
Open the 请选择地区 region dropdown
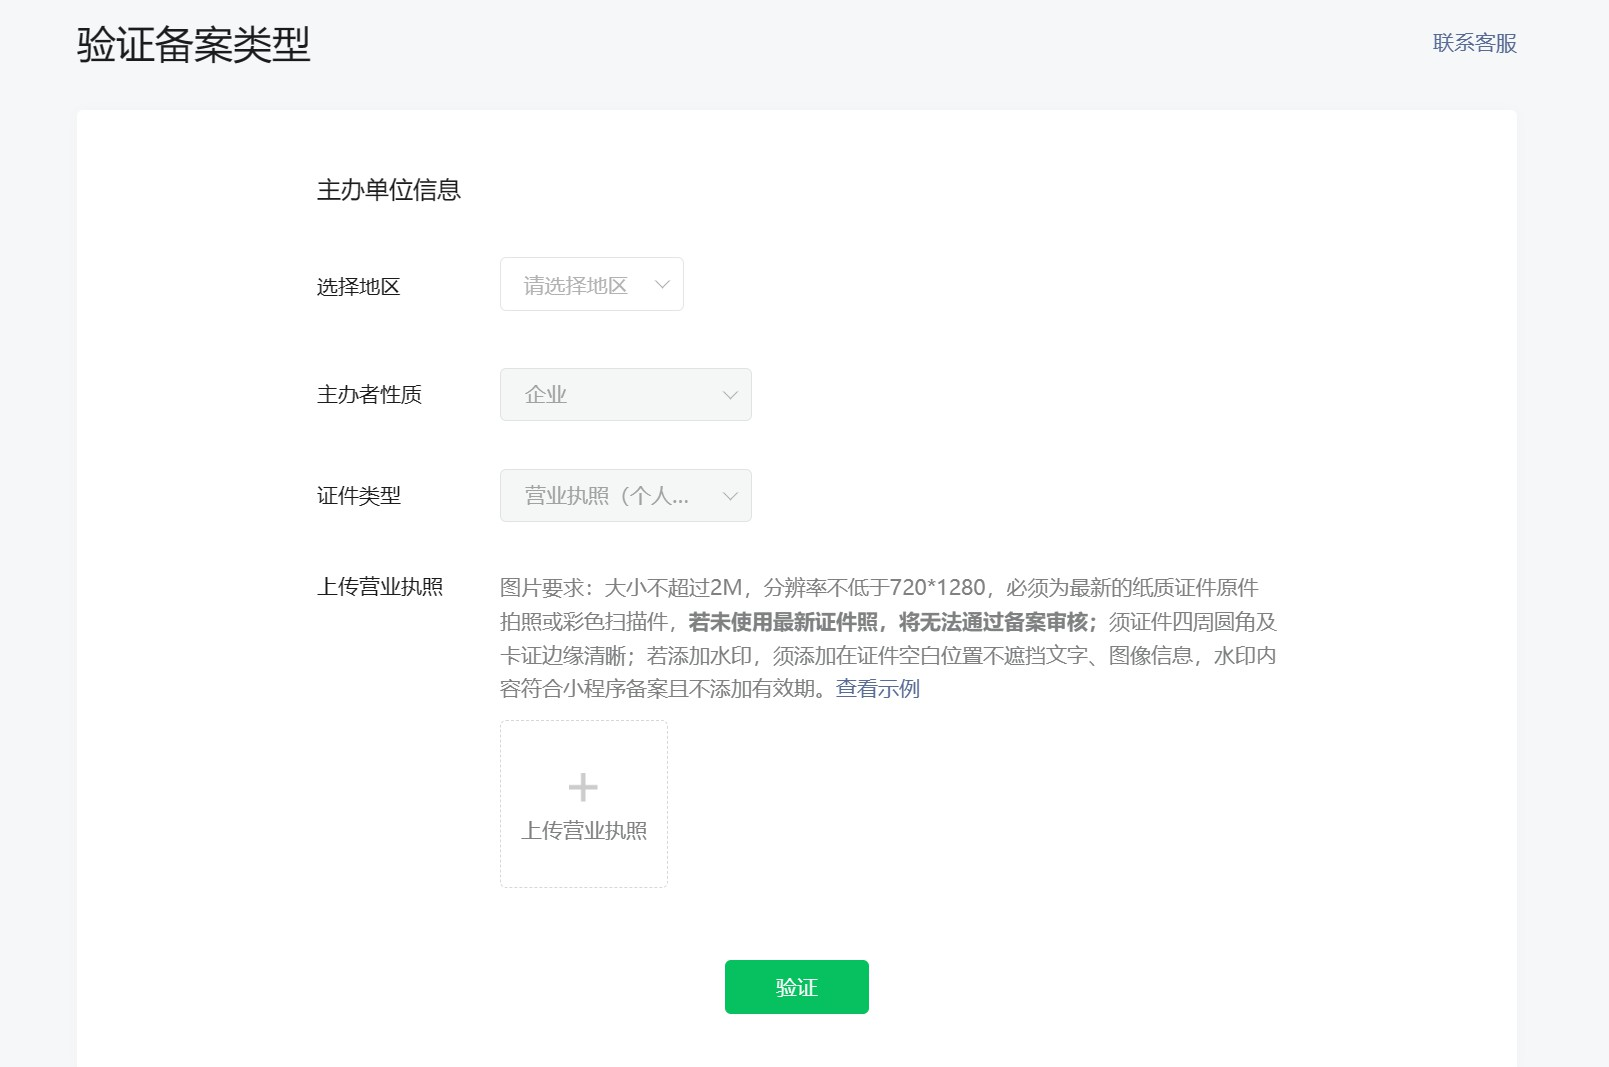592,284
